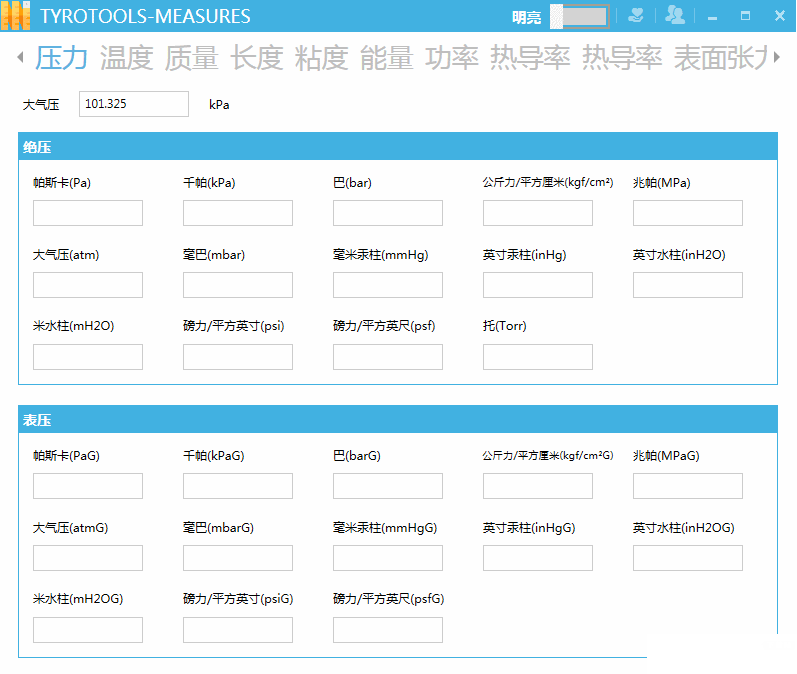This screenshot has height=674, width=797.
Task: Click the 巴(barG) input field
Action: coord(388,486)
